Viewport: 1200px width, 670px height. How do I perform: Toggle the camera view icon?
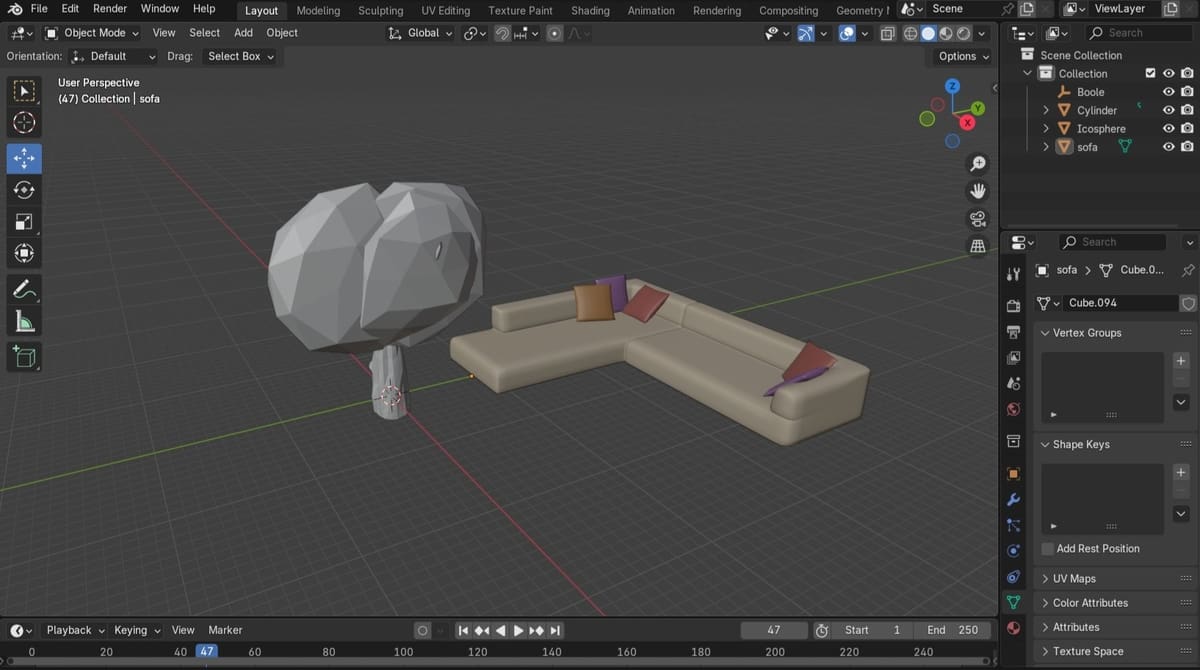pos(978,219)
